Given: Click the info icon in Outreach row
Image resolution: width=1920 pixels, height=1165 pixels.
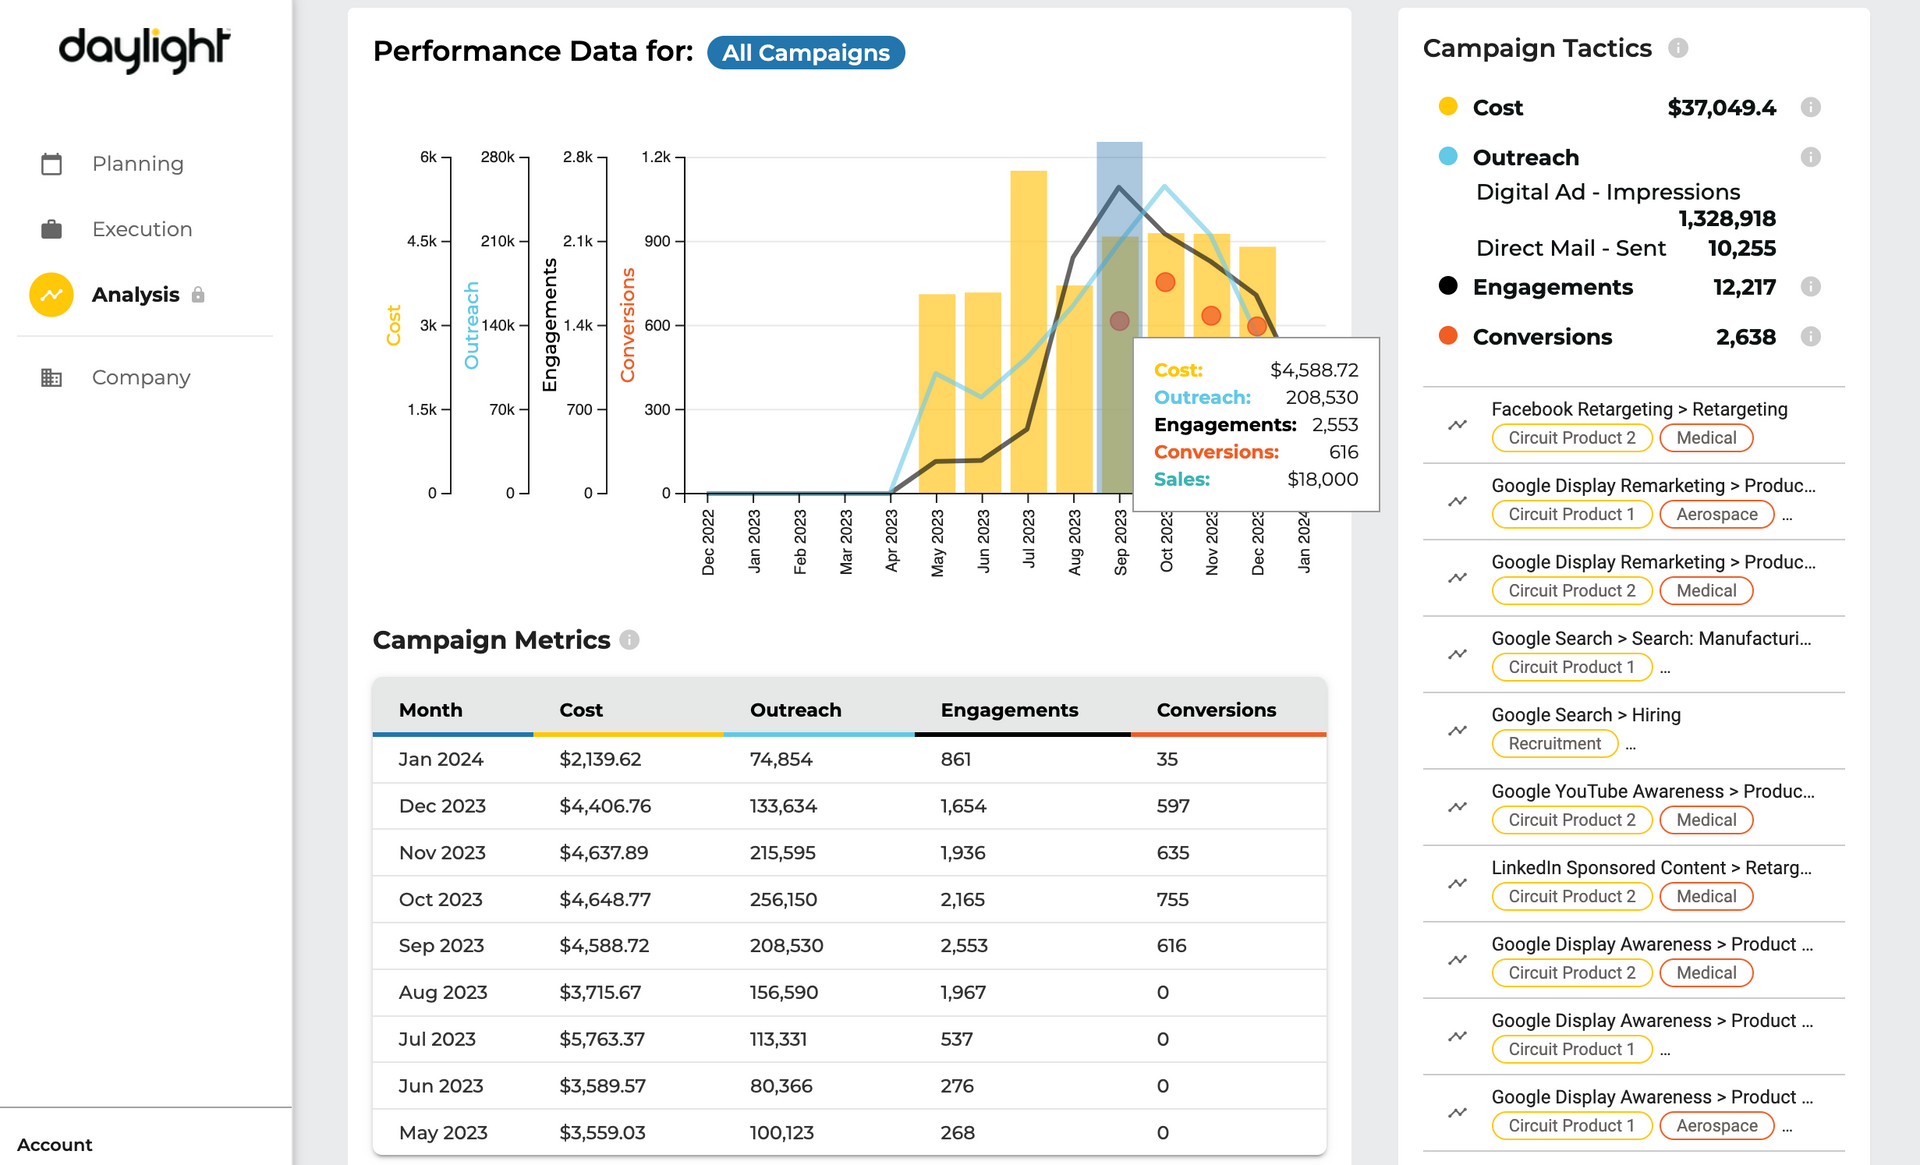Looking at the screenshot, I should click(1810, 157).
